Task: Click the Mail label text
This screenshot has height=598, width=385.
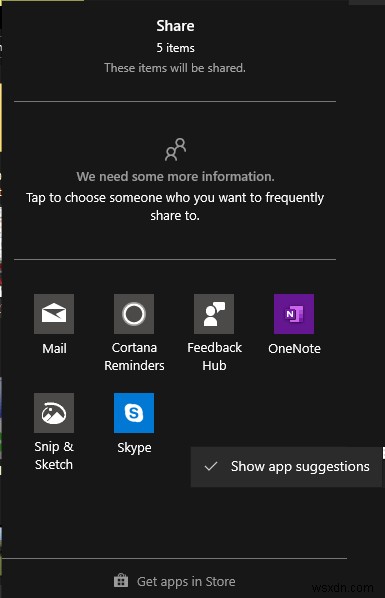Action: (54, 348)
